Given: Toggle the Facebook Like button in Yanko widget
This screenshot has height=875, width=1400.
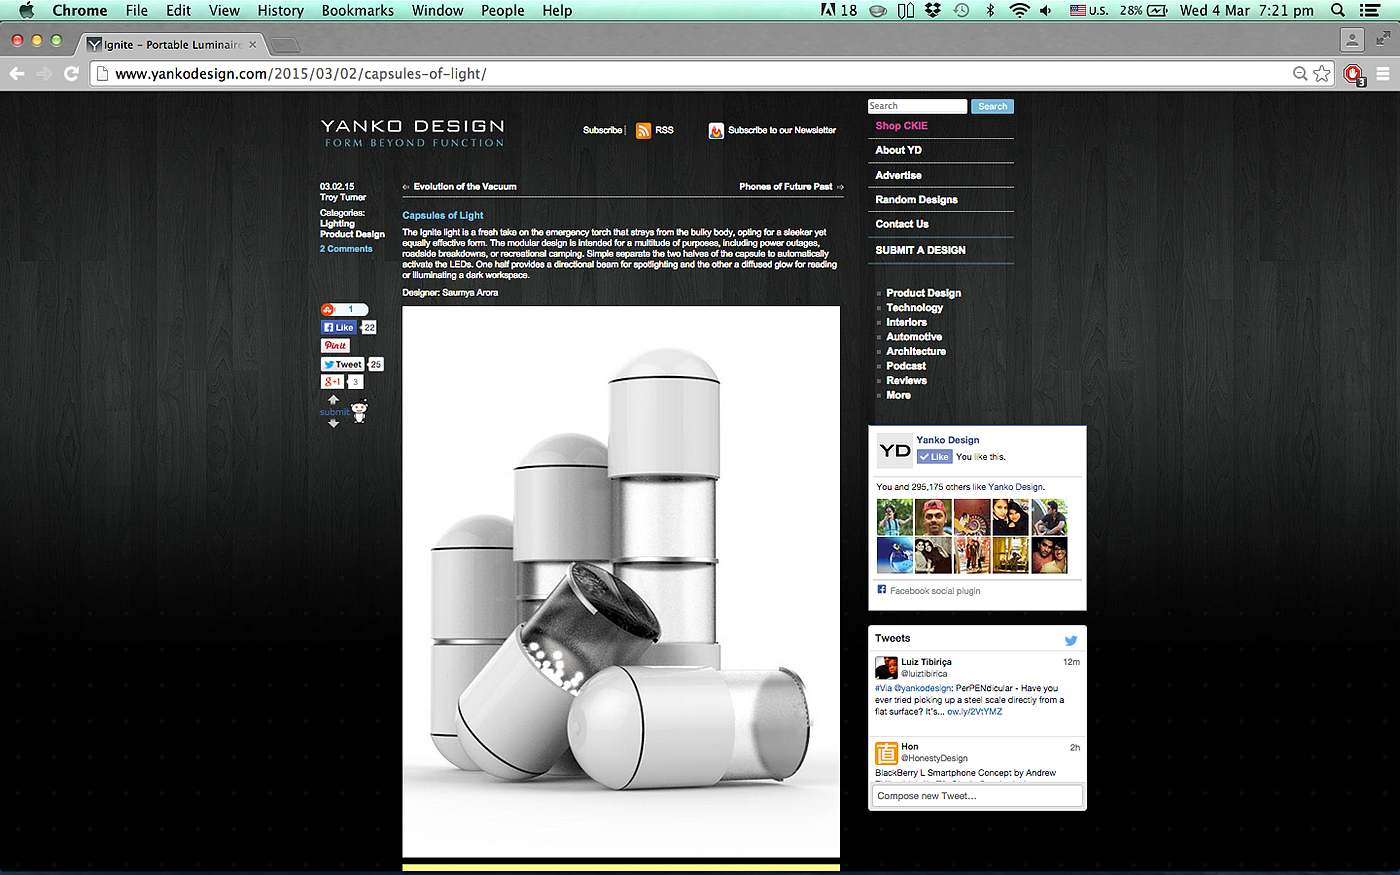Looking at the screenshot, I should 935,457.
